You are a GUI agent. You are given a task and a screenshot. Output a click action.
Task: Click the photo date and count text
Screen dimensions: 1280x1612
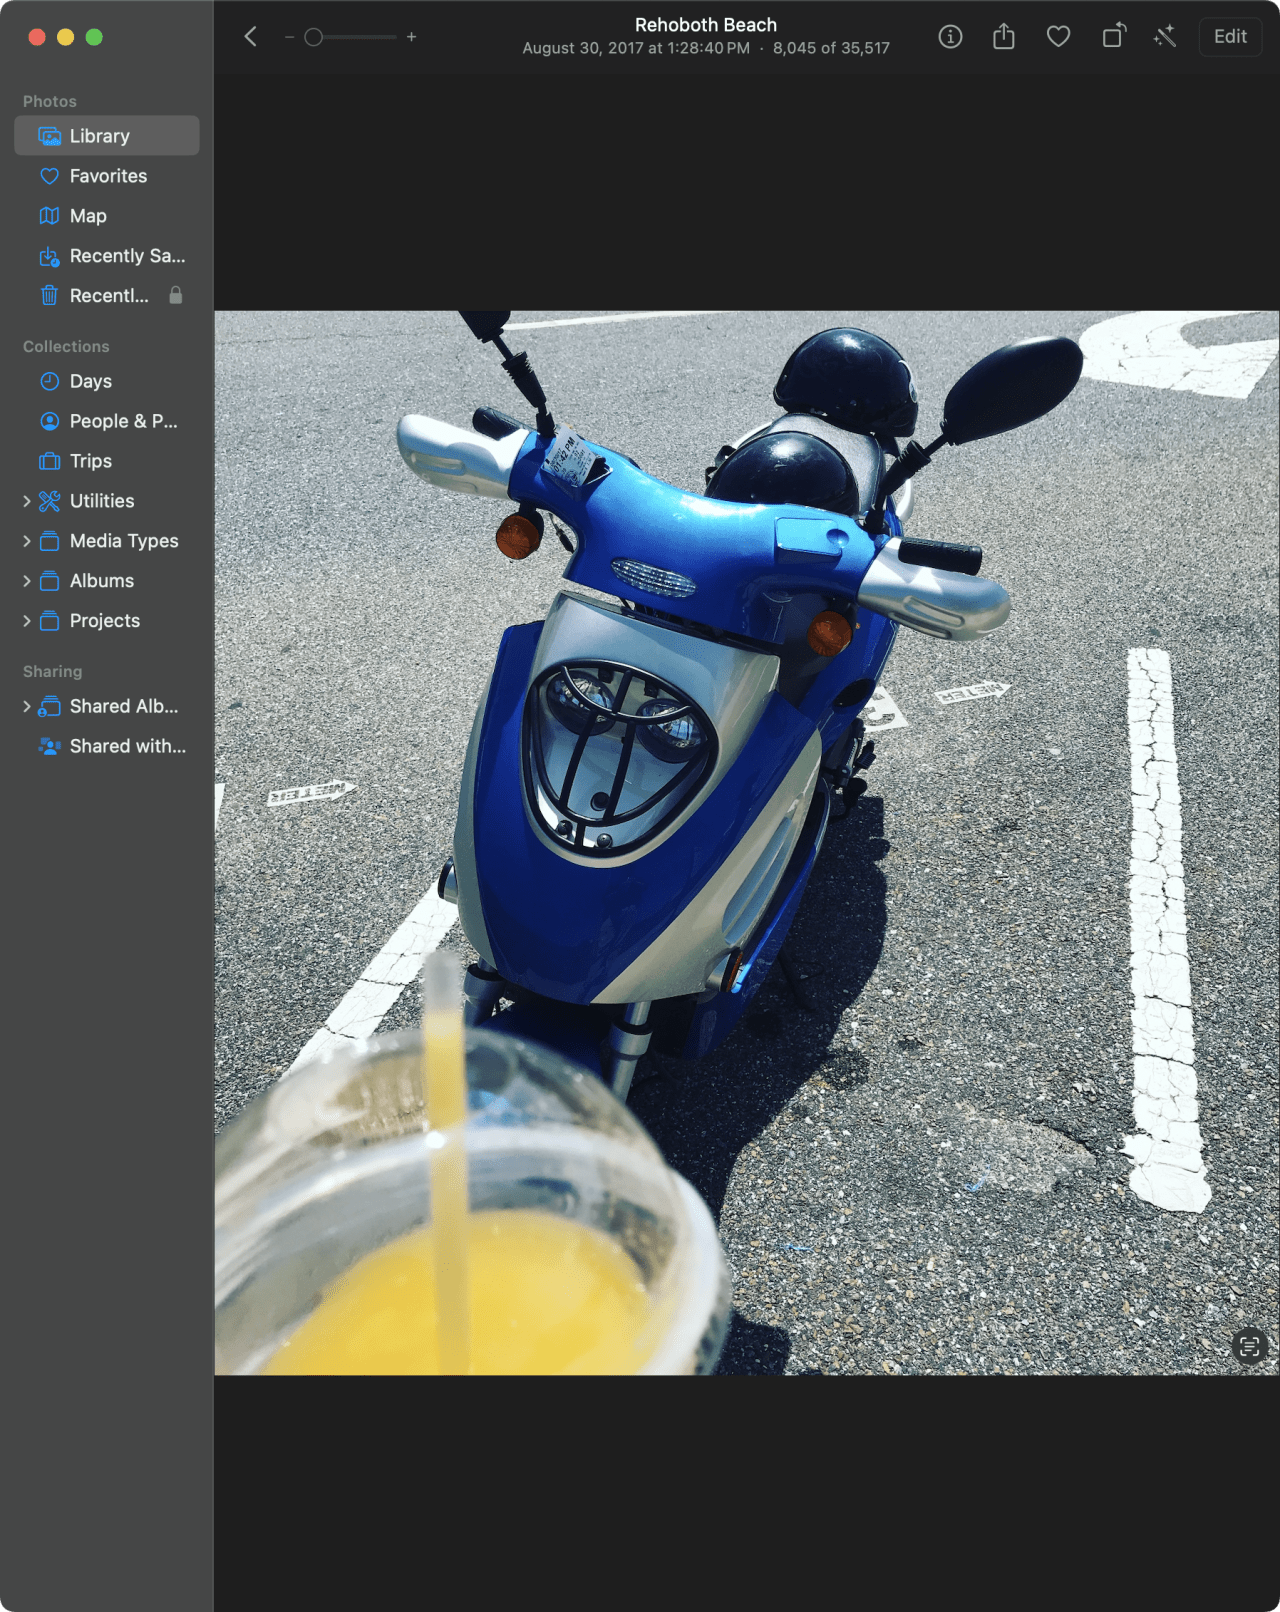tap(706, 48)
